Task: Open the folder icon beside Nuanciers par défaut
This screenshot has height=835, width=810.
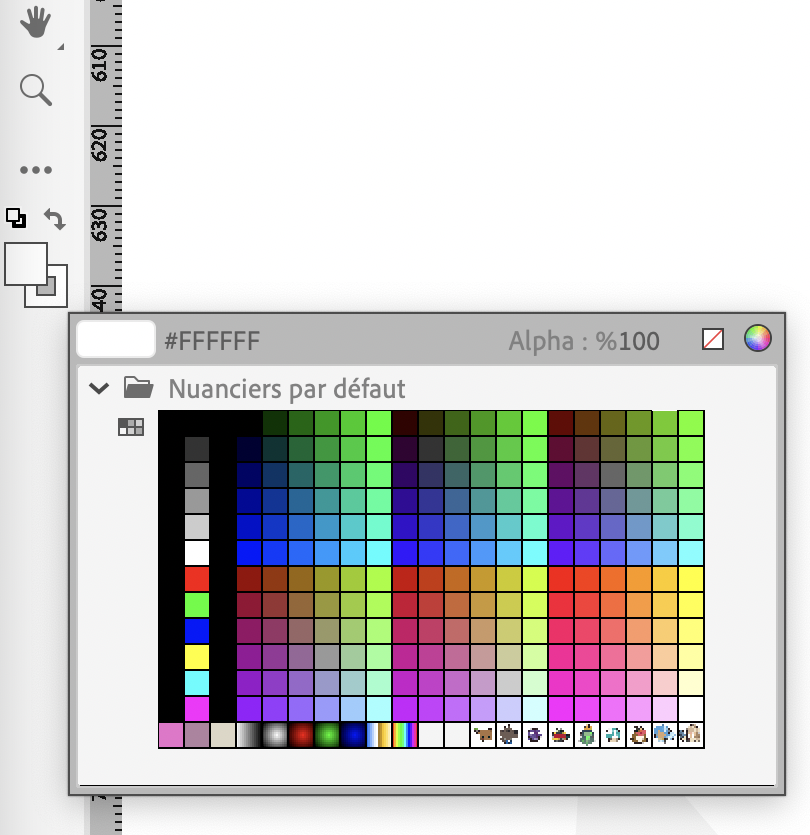Action: pyautogui.click(x=138, y=388)
